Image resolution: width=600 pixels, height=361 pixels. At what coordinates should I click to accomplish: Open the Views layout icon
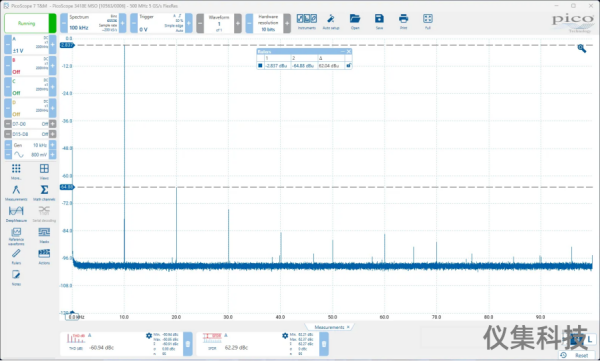point(44,172)
